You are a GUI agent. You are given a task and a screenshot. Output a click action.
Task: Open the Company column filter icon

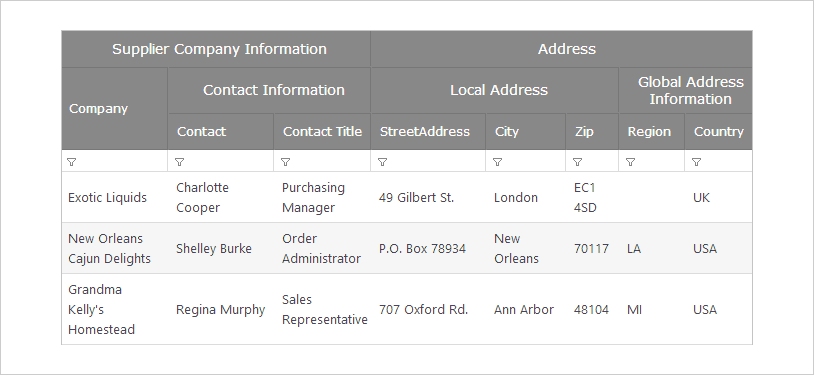(x=72, y=162)
